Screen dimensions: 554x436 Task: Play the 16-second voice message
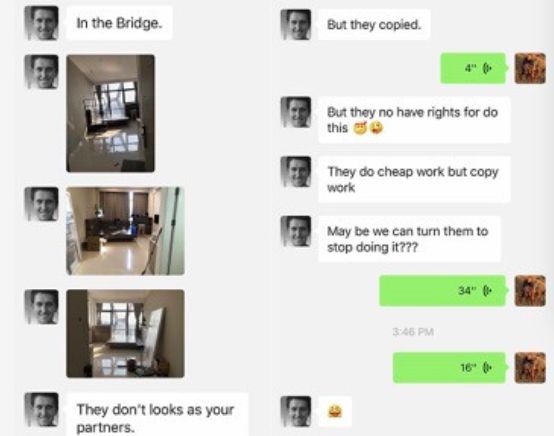(x=450, y=368)
